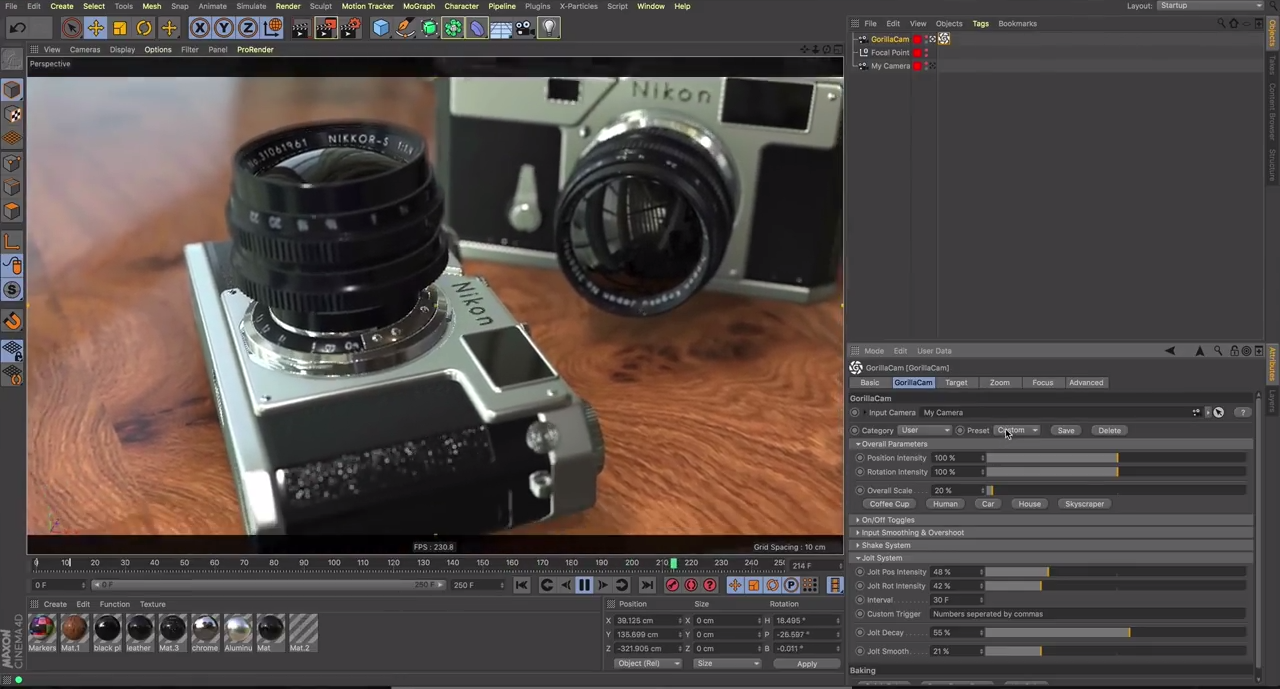Image resolution: width=1280 pixels, height=689 pixels.
Task: Select Focal Point object in Object Manager
Action: tap(889, 52)
